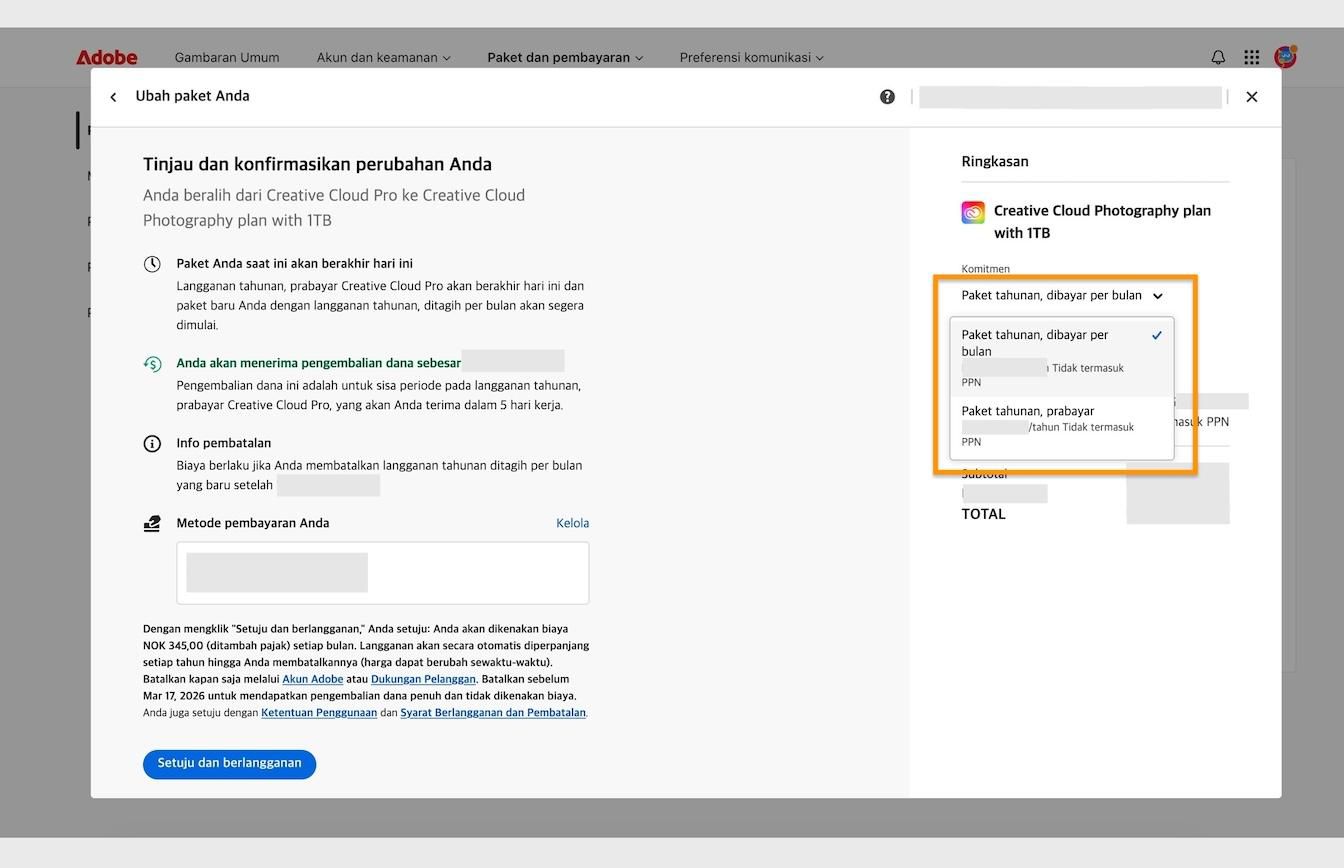Screen dimensions: 1344x868
Task: Click the 'Info pembatalan' heading
Action: coord(224,443)
